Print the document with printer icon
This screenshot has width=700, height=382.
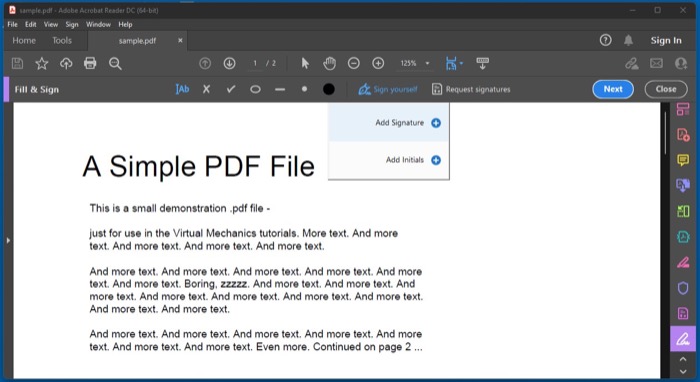click(x=90, y=63)
